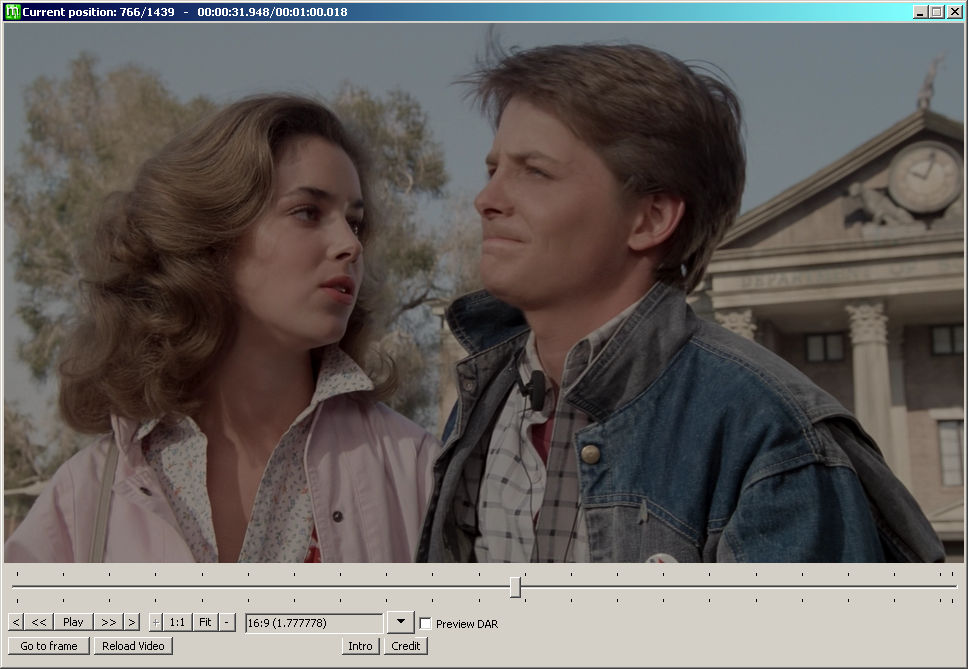Step forward one frame with '>' button

(131, 622)
